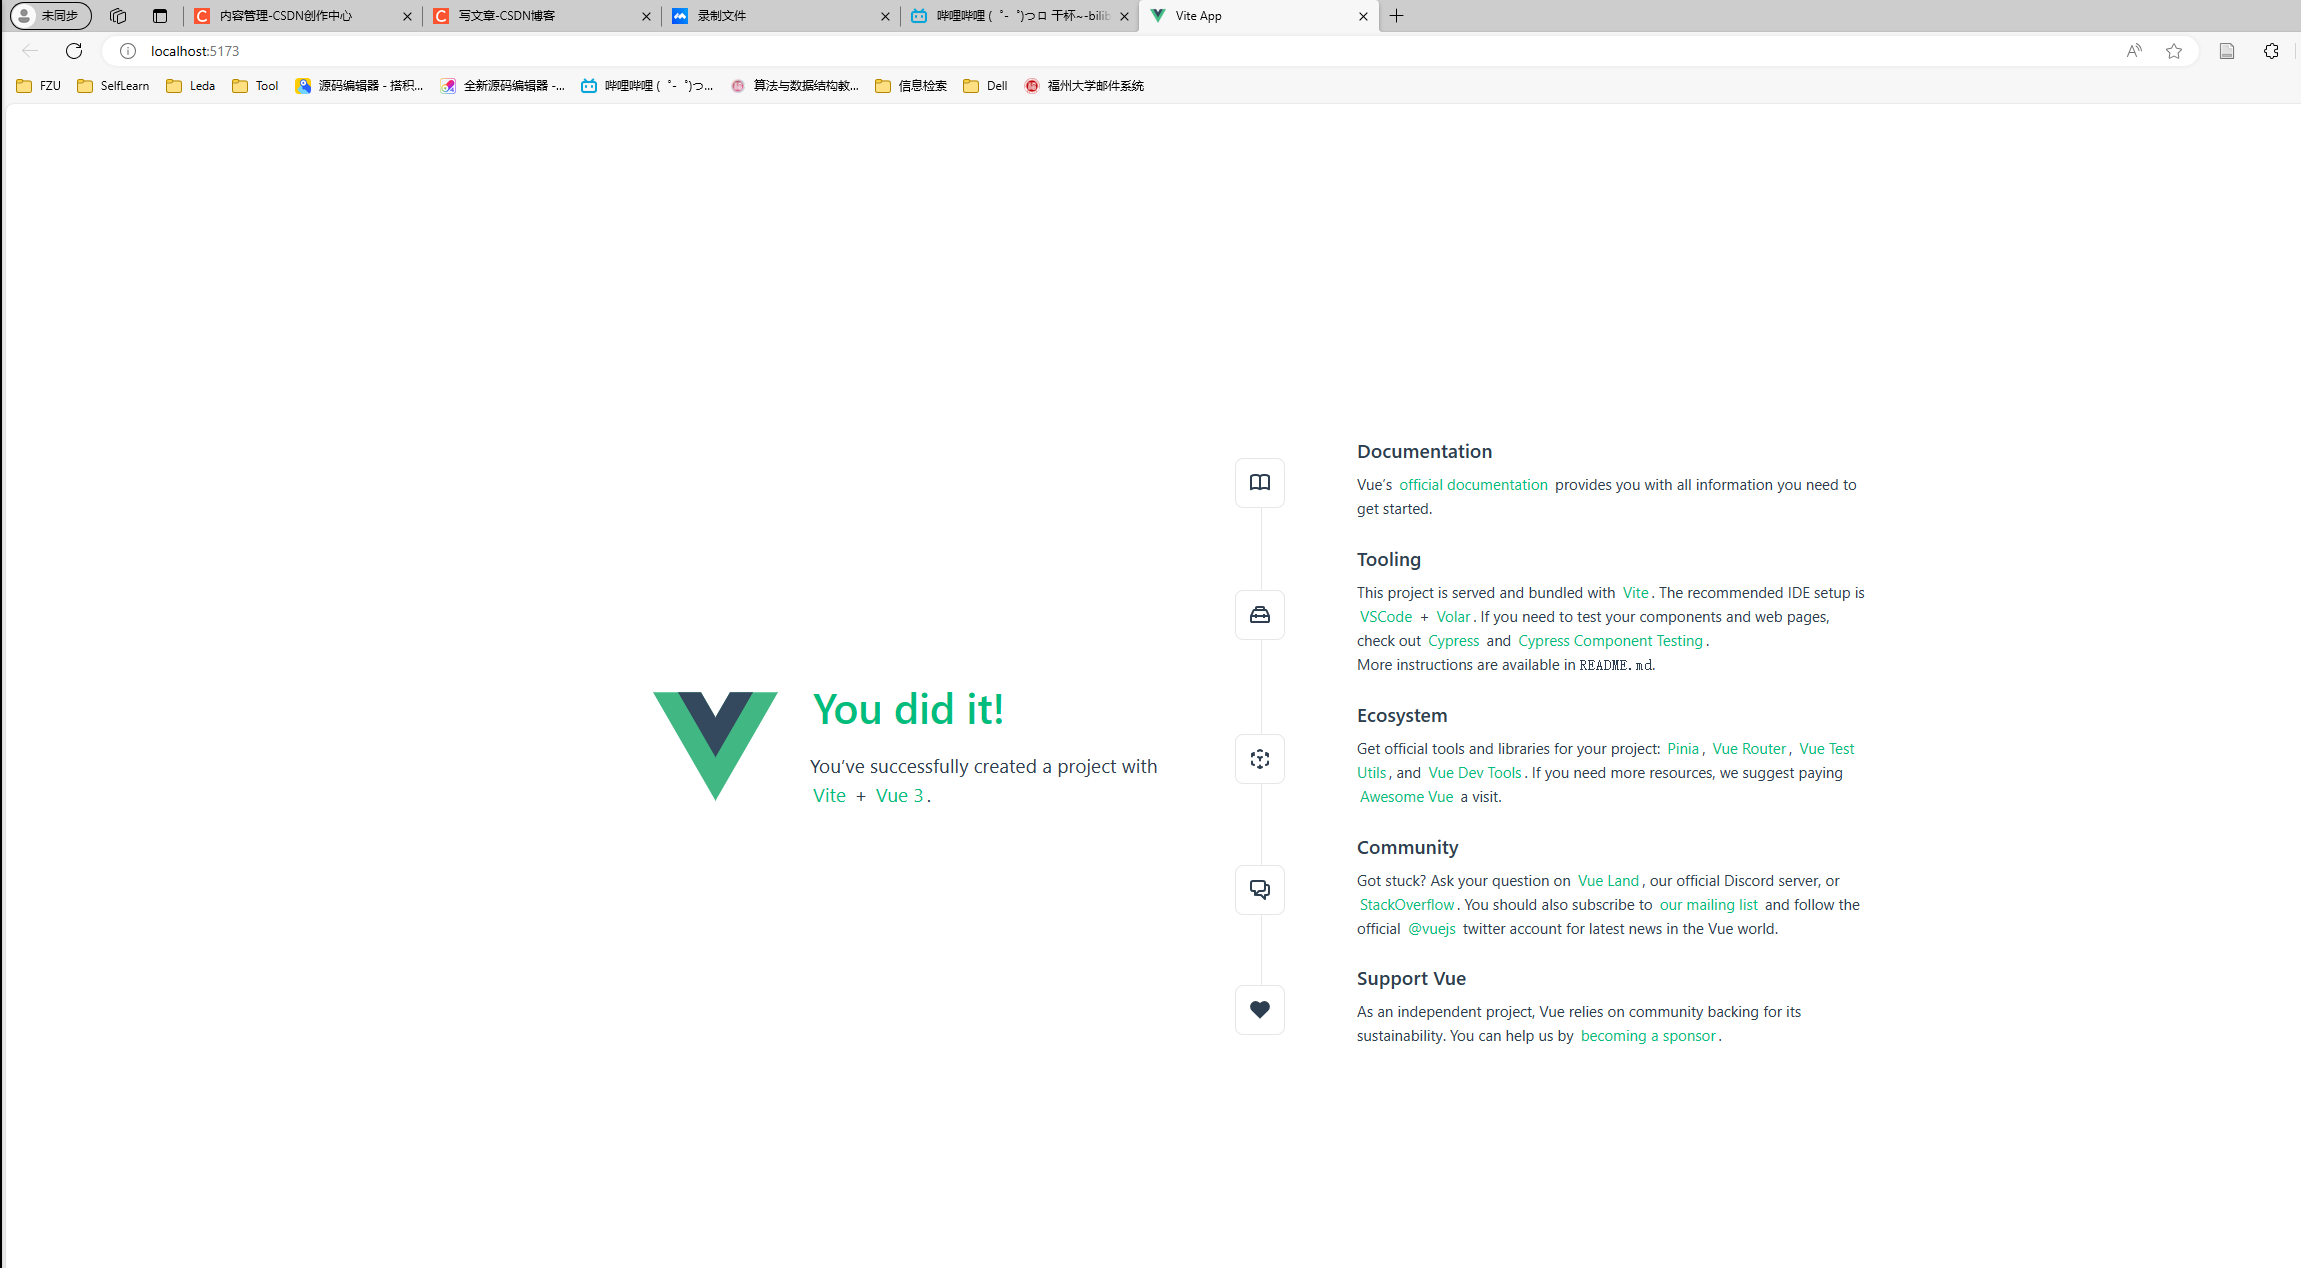Open the Awesome Vue link
This screenshot has width=2301, height=1268.
(1406, 797)
